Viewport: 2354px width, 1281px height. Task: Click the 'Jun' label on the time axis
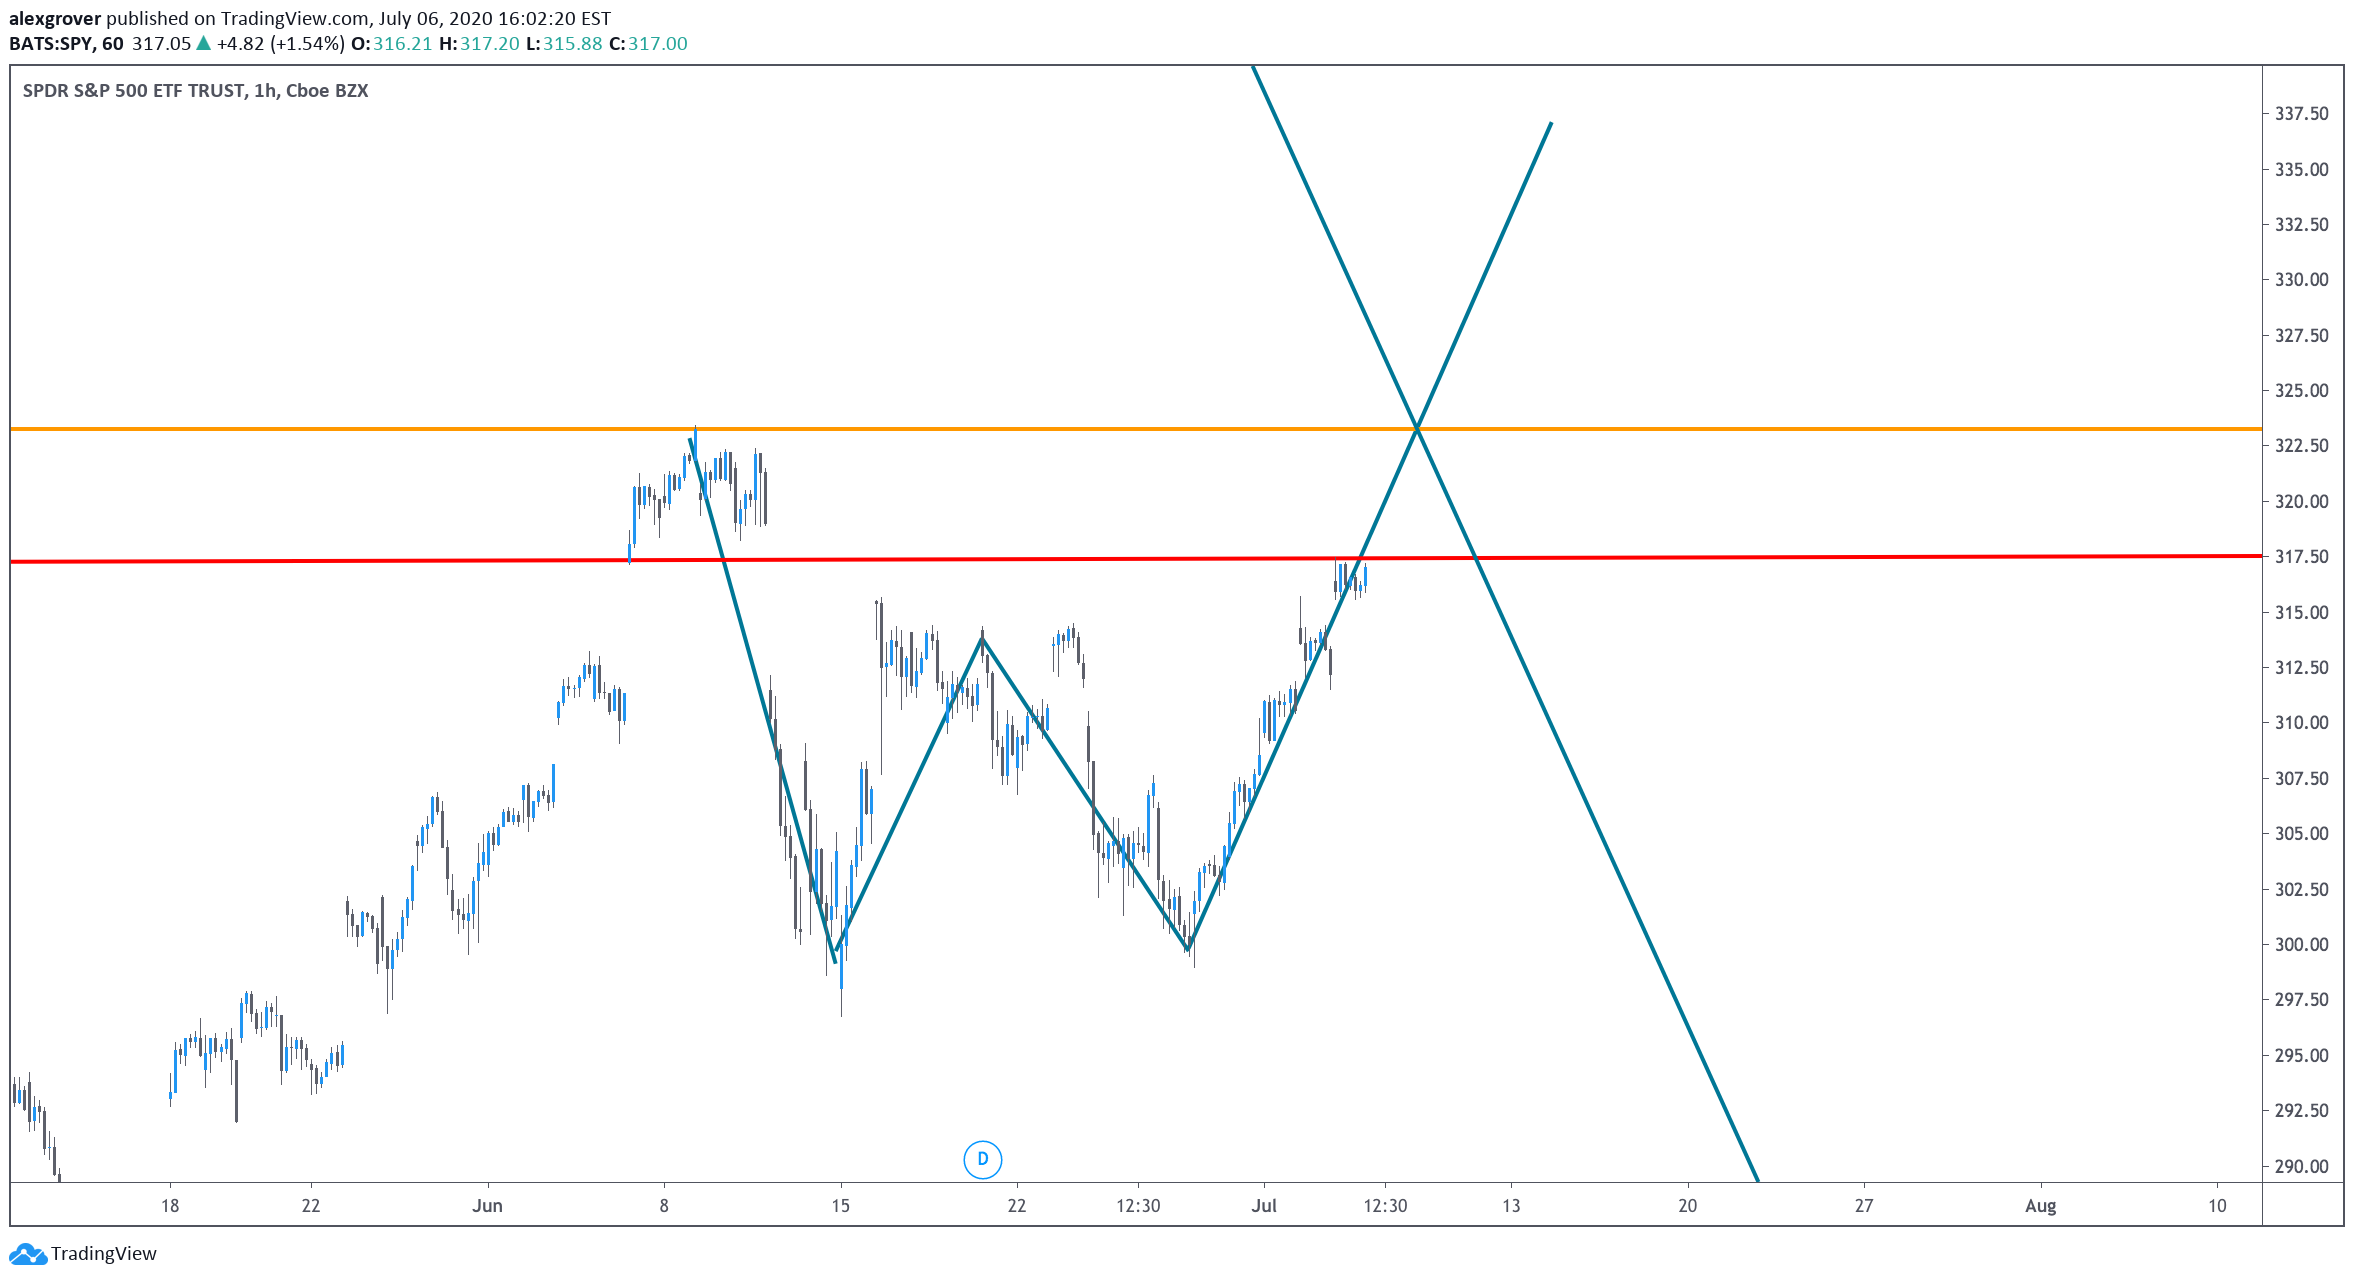click(x=487, y=1205)
